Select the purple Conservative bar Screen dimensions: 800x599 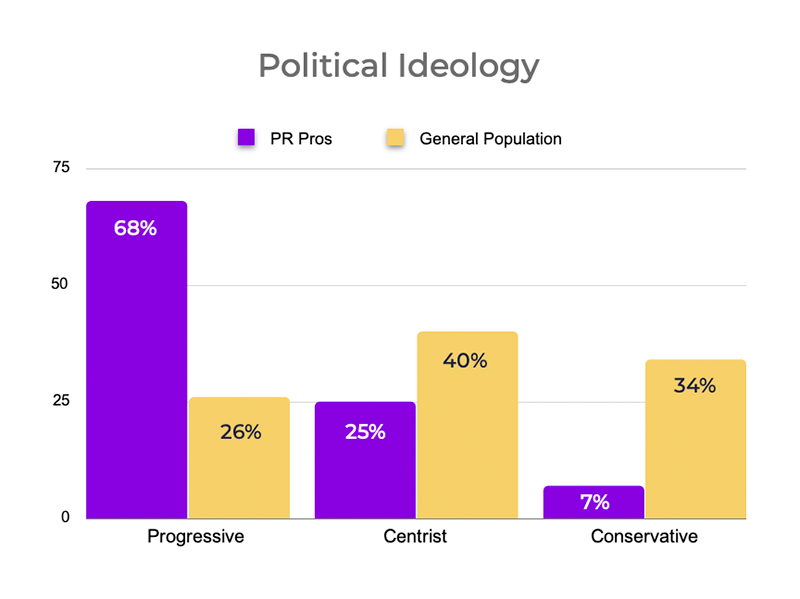[594, 503]
